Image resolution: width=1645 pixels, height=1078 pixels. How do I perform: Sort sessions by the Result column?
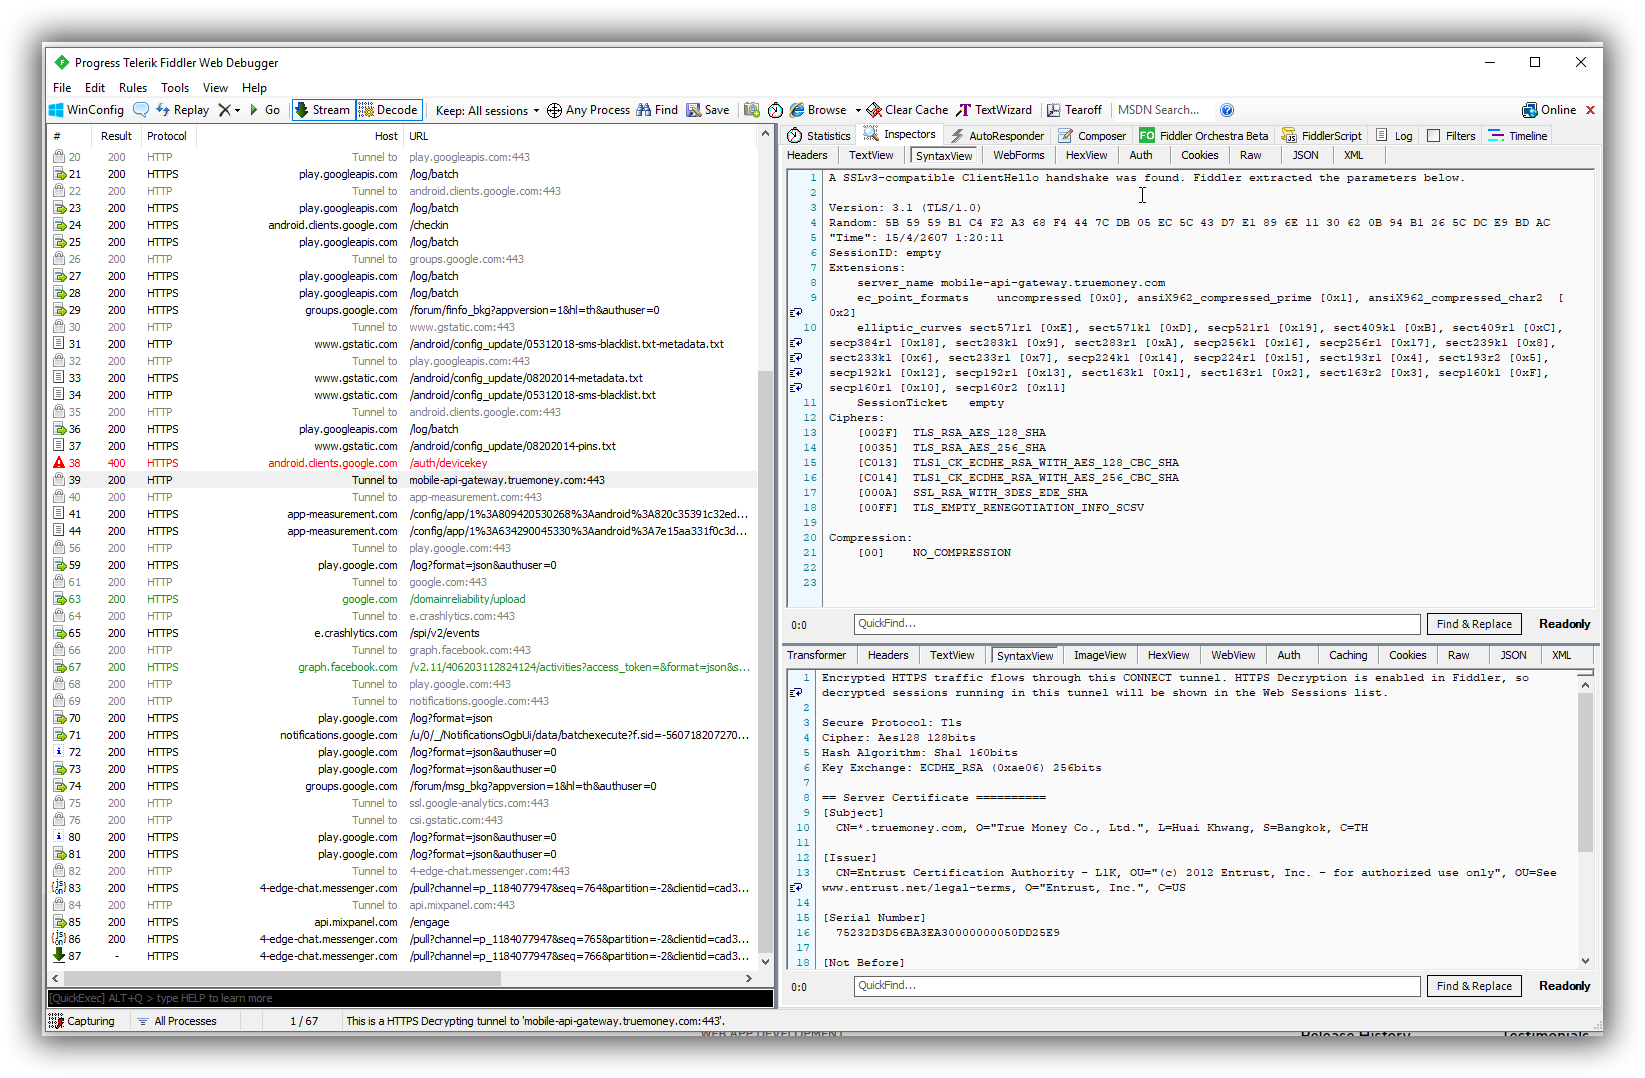click(116, 136)
